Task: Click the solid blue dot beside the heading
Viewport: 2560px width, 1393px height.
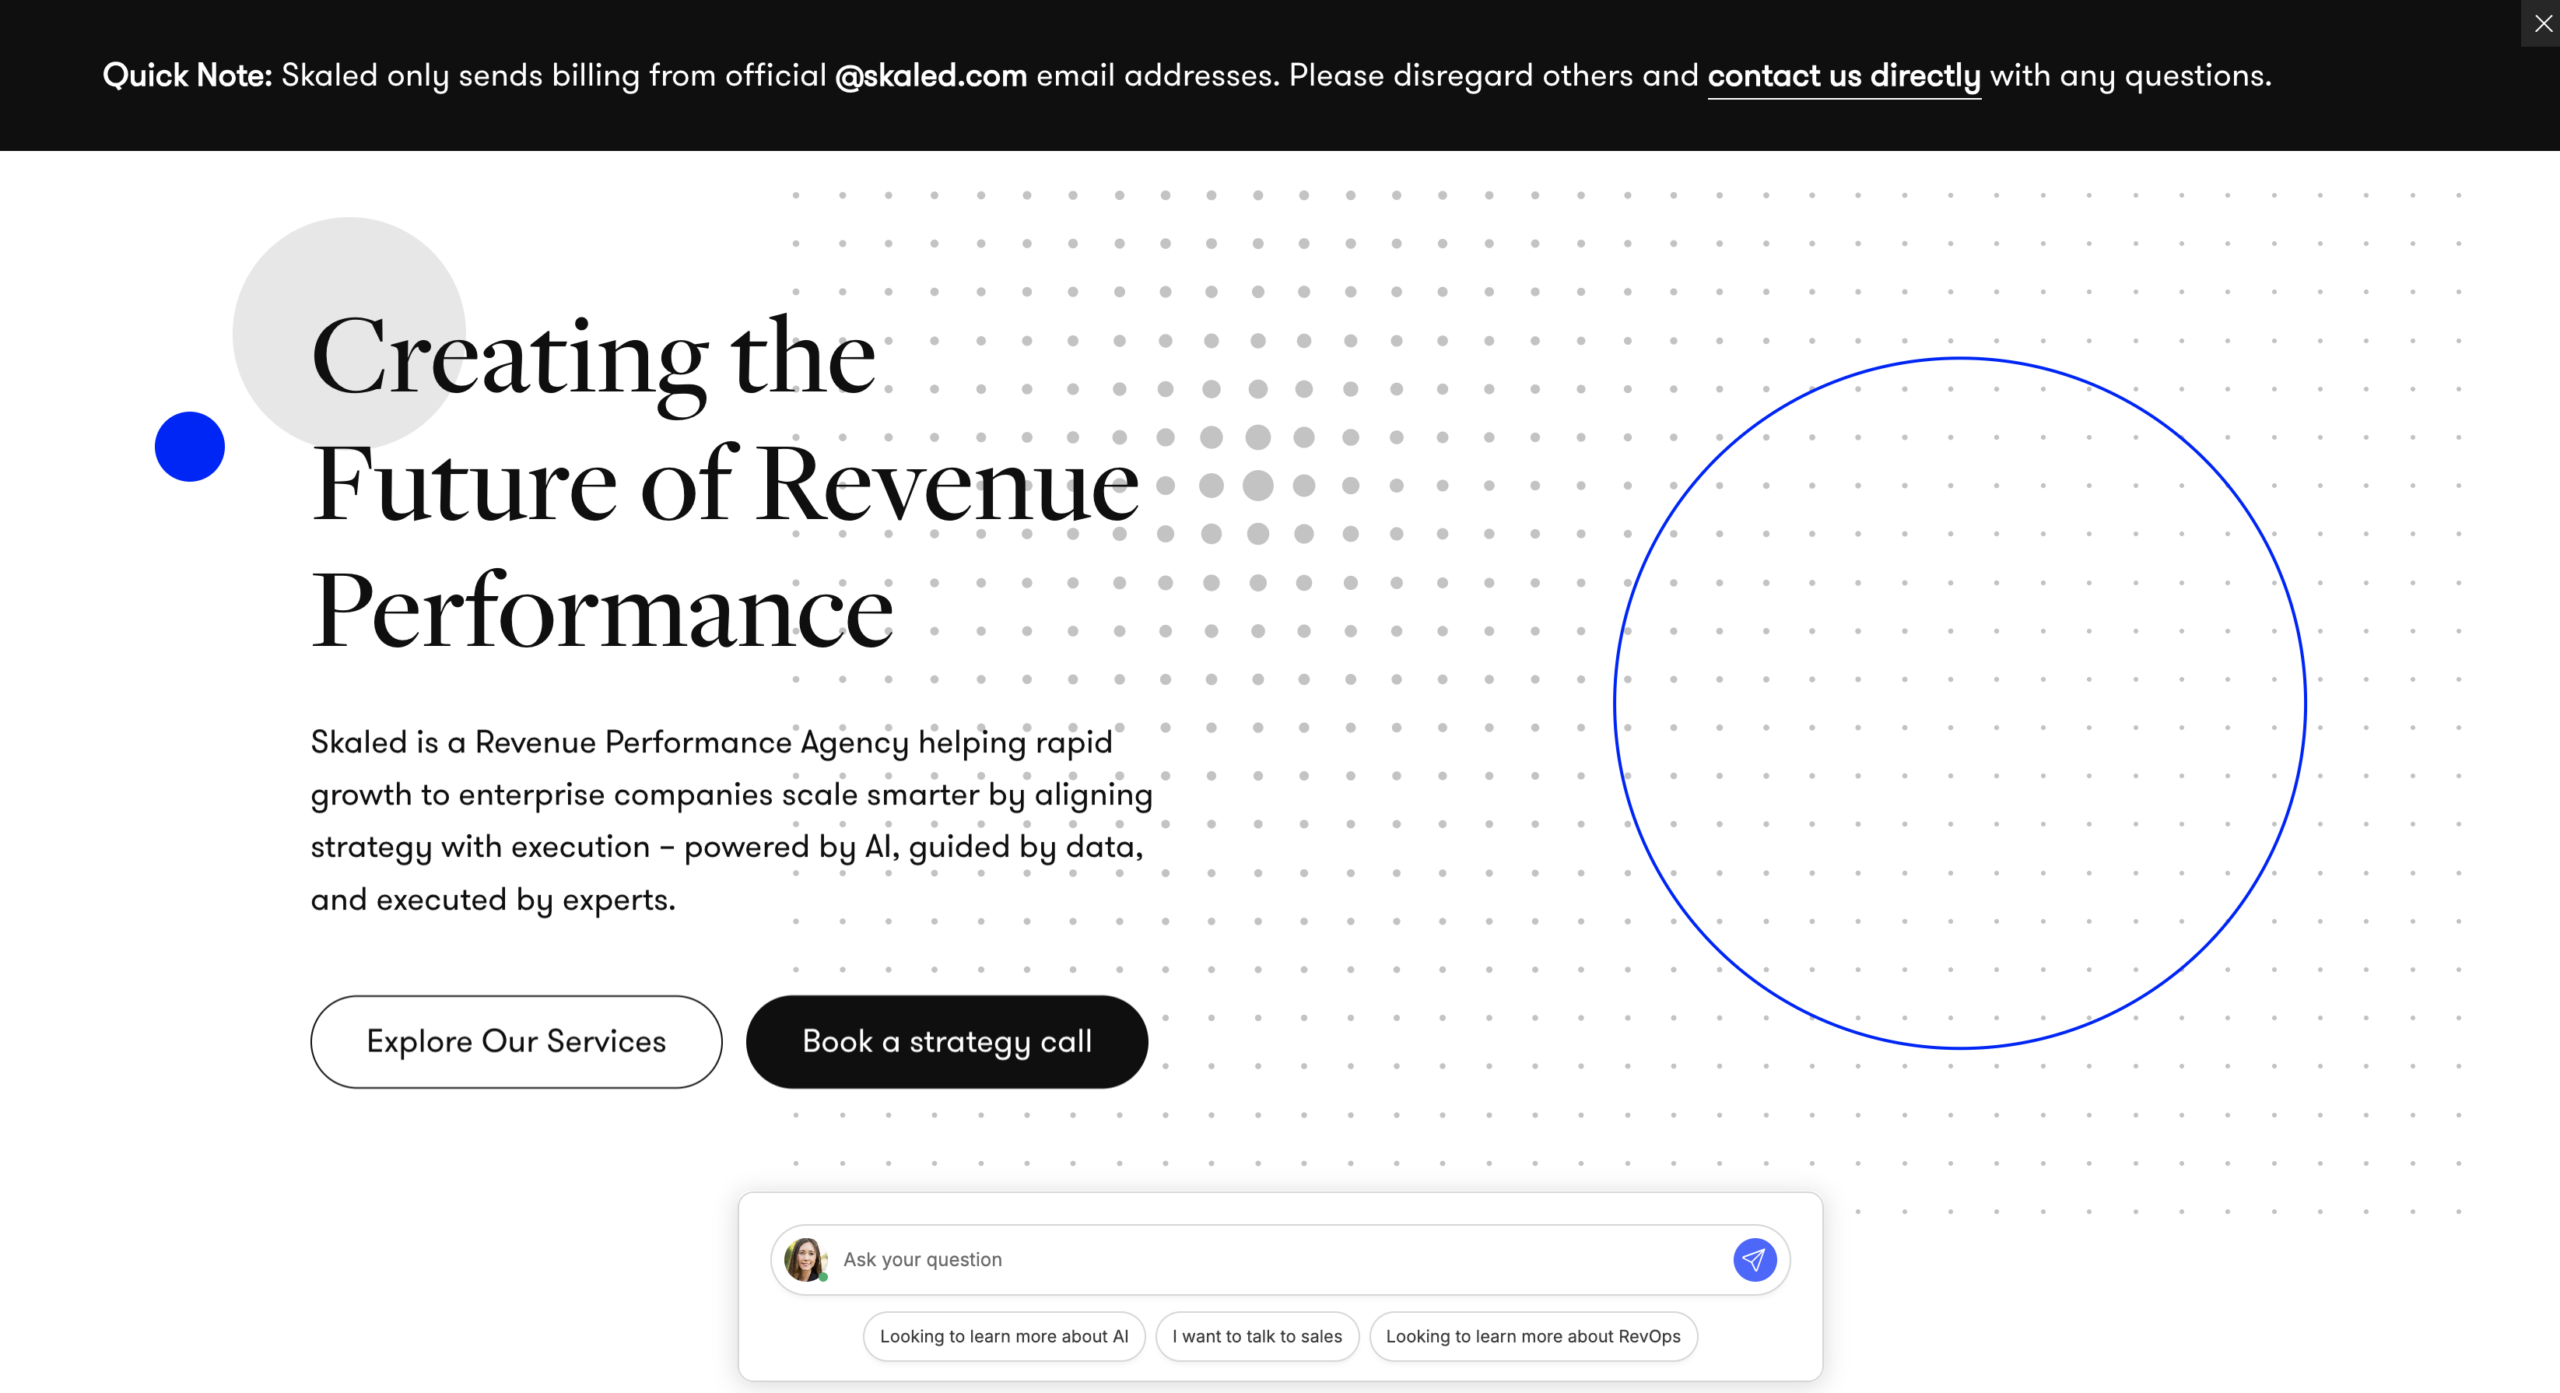Action: pyautogui.click(x=190, y=447)
